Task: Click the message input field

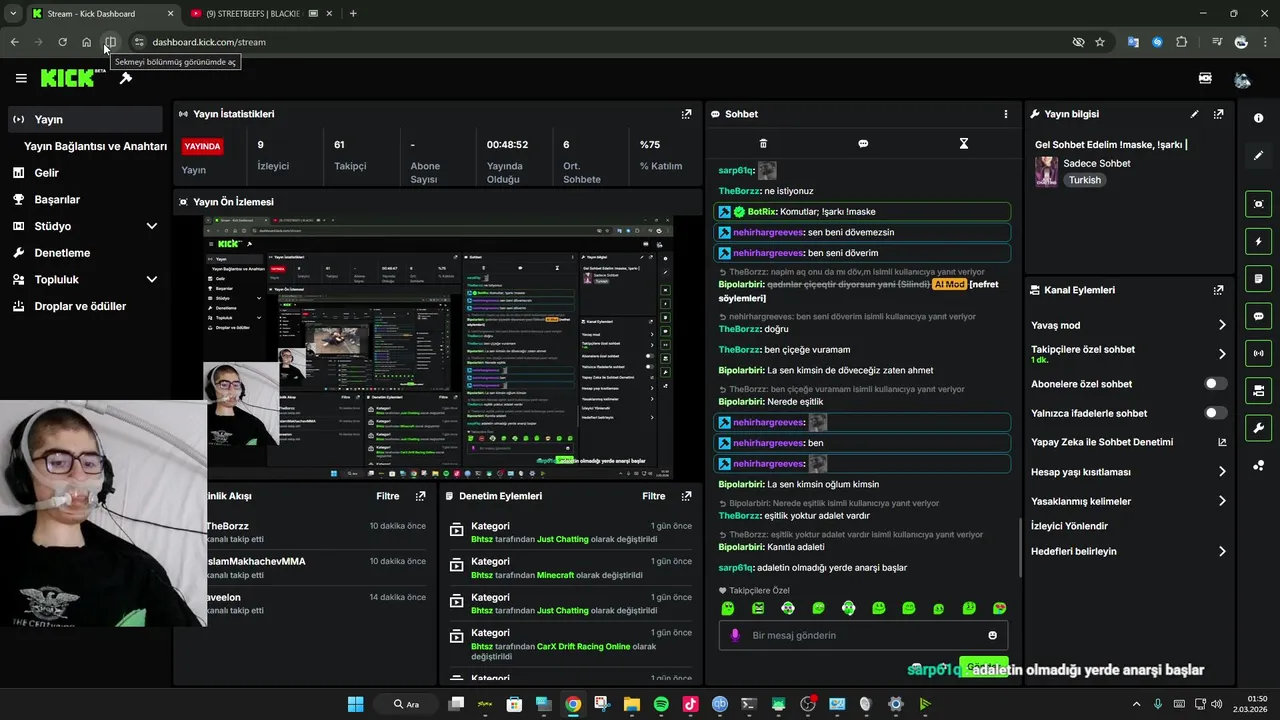Action: [x=863, y=635]
